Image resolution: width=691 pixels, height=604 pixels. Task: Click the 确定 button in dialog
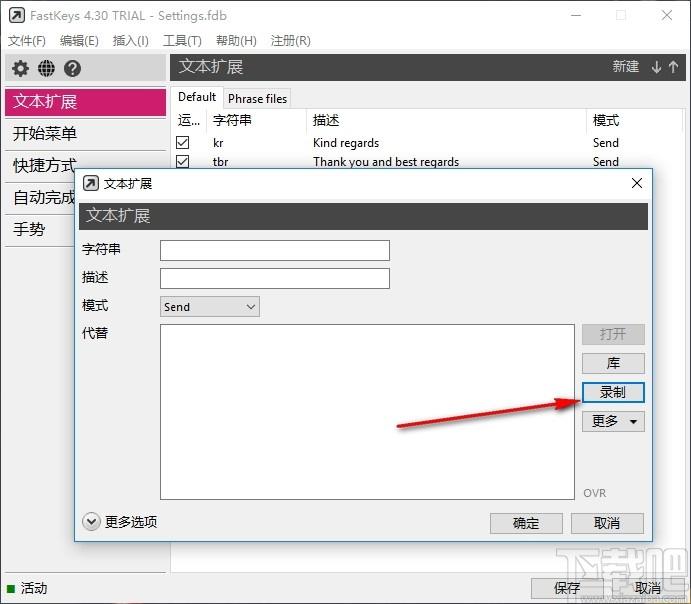point(526,523)
